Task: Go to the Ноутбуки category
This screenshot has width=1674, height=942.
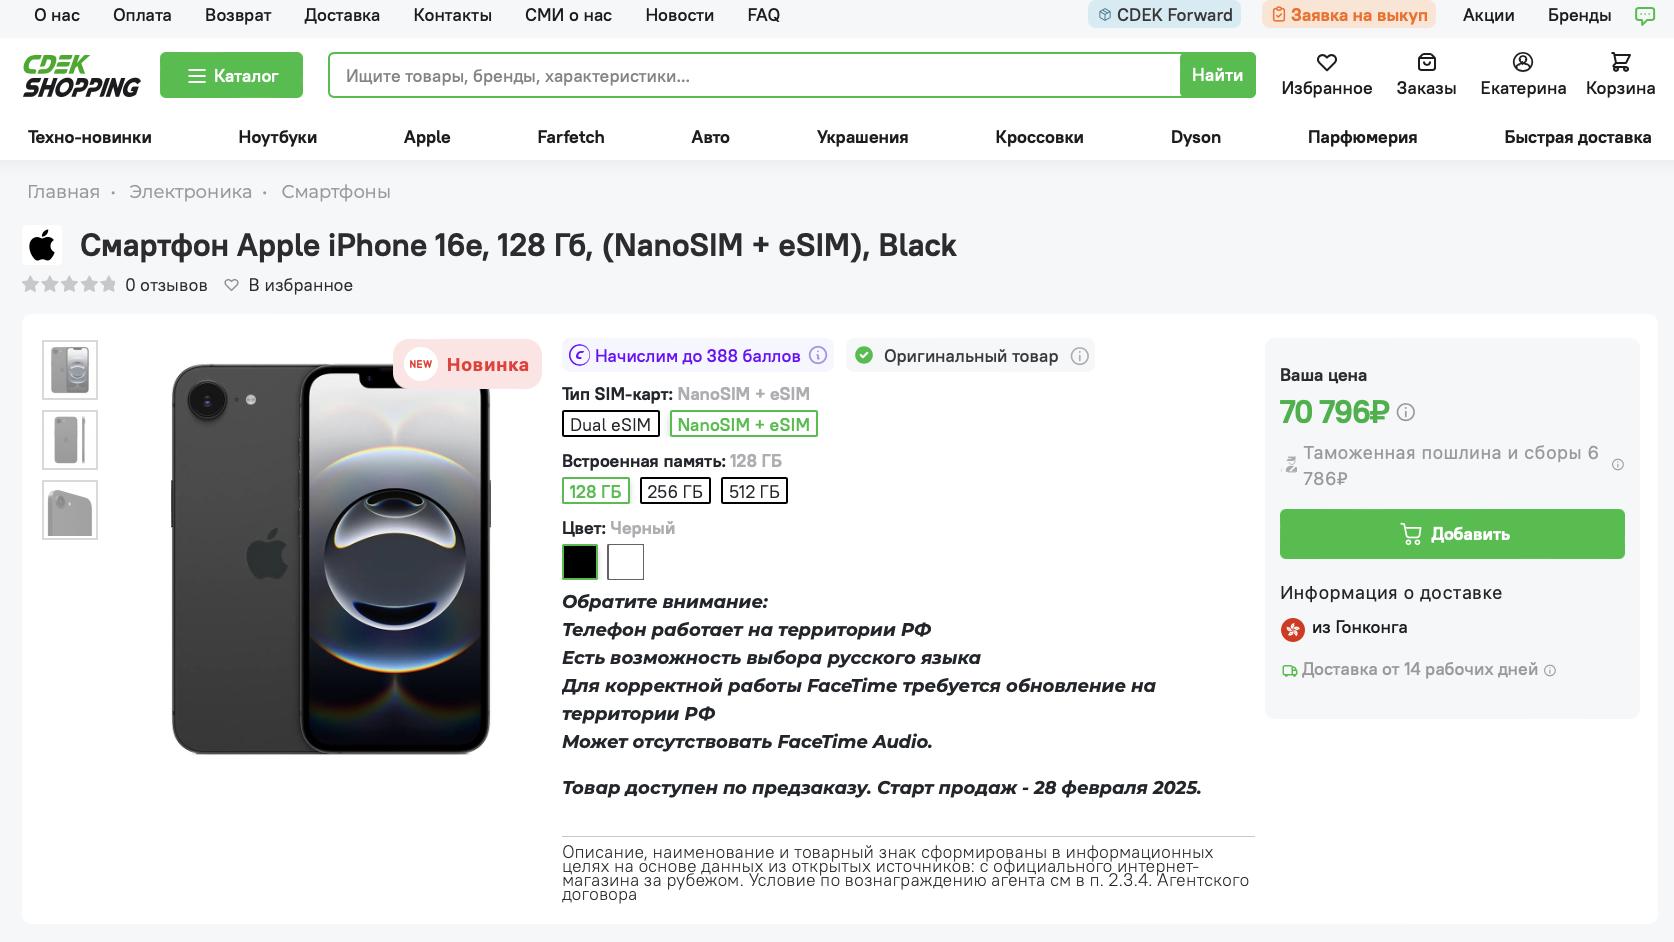Action: 277,137
